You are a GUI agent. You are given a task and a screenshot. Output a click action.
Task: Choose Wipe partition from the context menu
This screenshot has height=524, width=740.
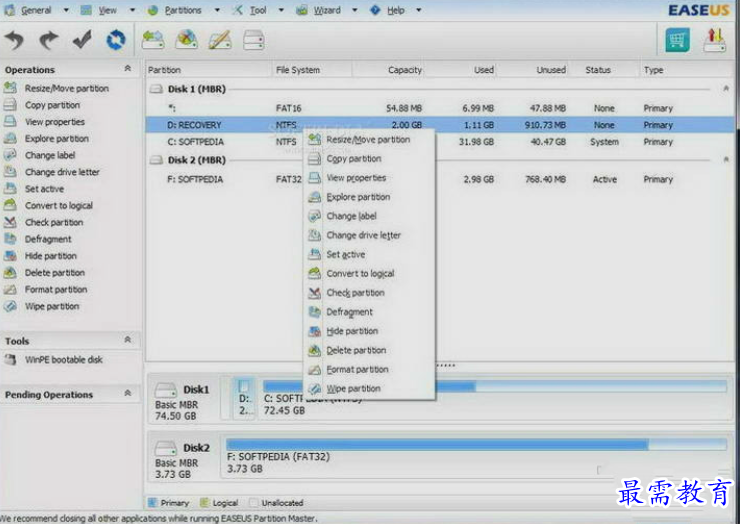(x=368, y=389)
